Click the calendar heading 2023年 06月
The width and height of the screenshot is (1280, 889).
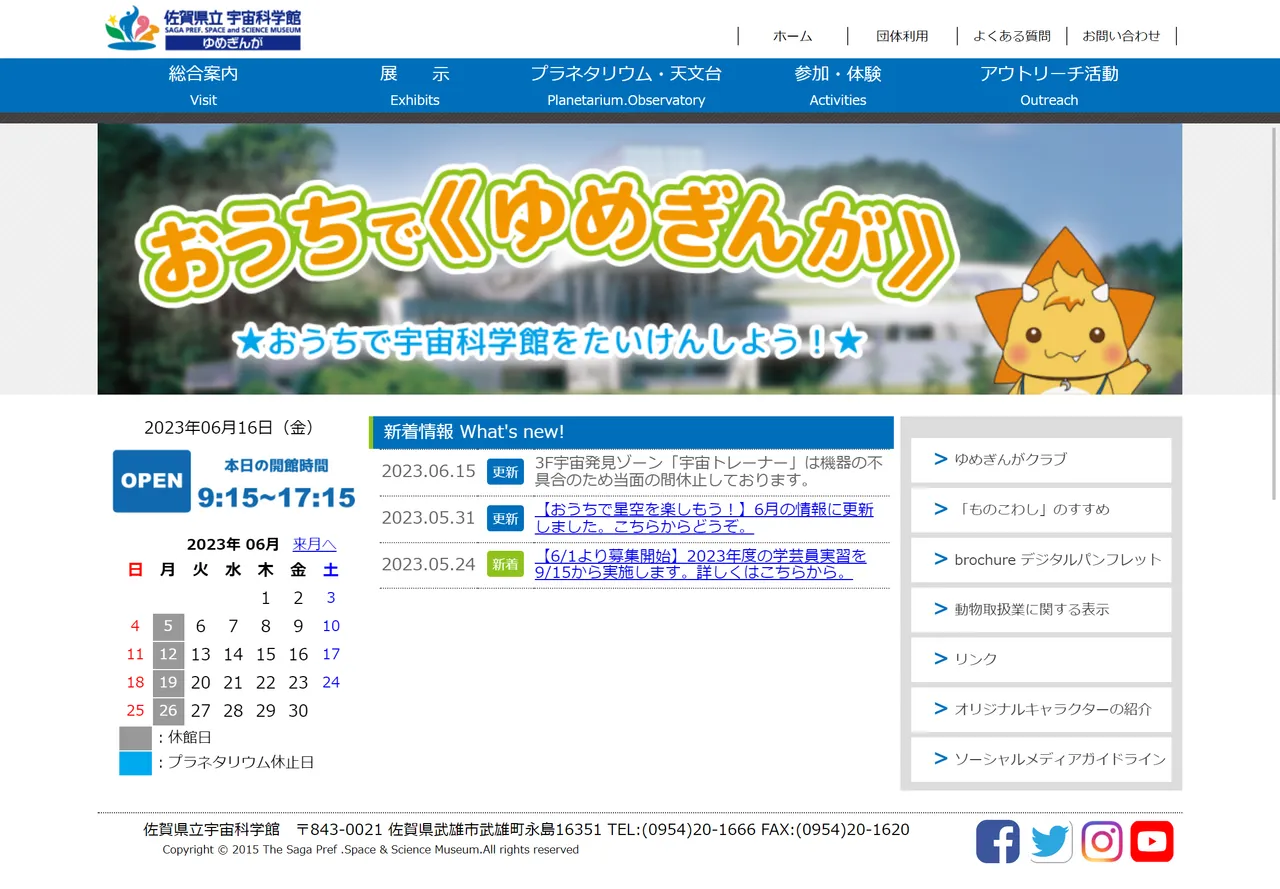point(233,544)
